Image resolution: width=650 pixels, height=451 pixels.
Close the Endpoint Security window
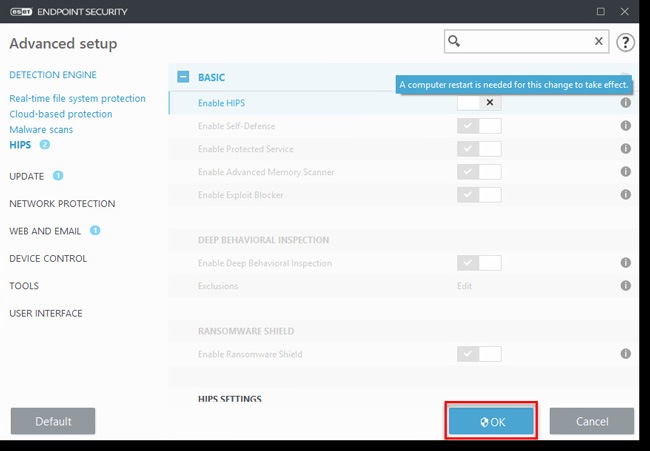click(x=625, y=12)
